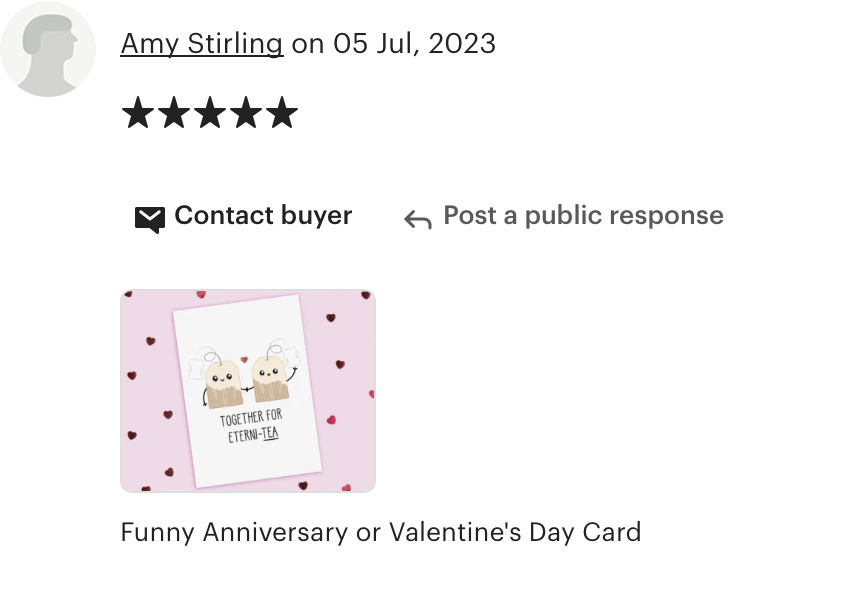
Task: Click the review date 05 Jul, 2023
Action: click(415, 43)
